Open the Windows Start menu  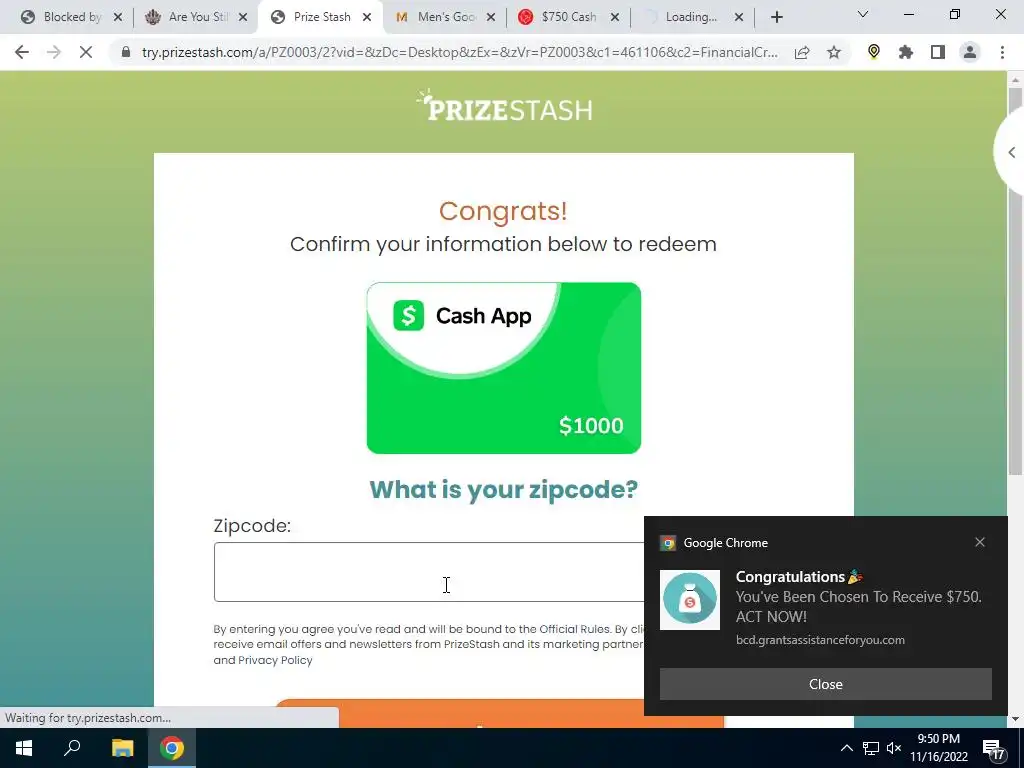[24, 748]
